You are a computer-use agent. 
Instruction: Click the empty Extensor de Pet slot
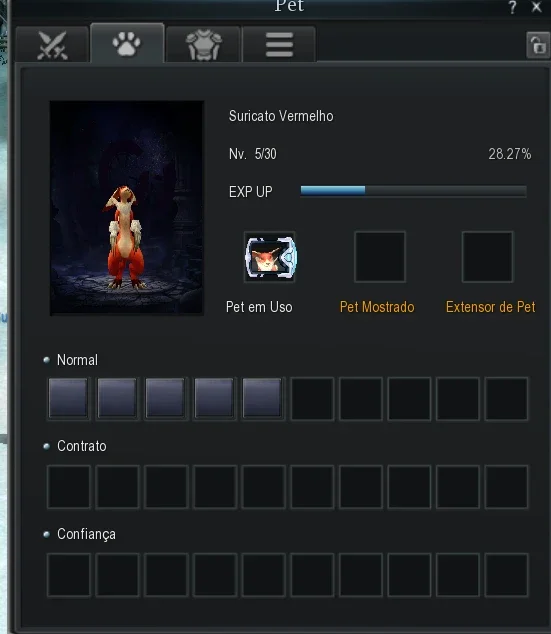point(487,257)
